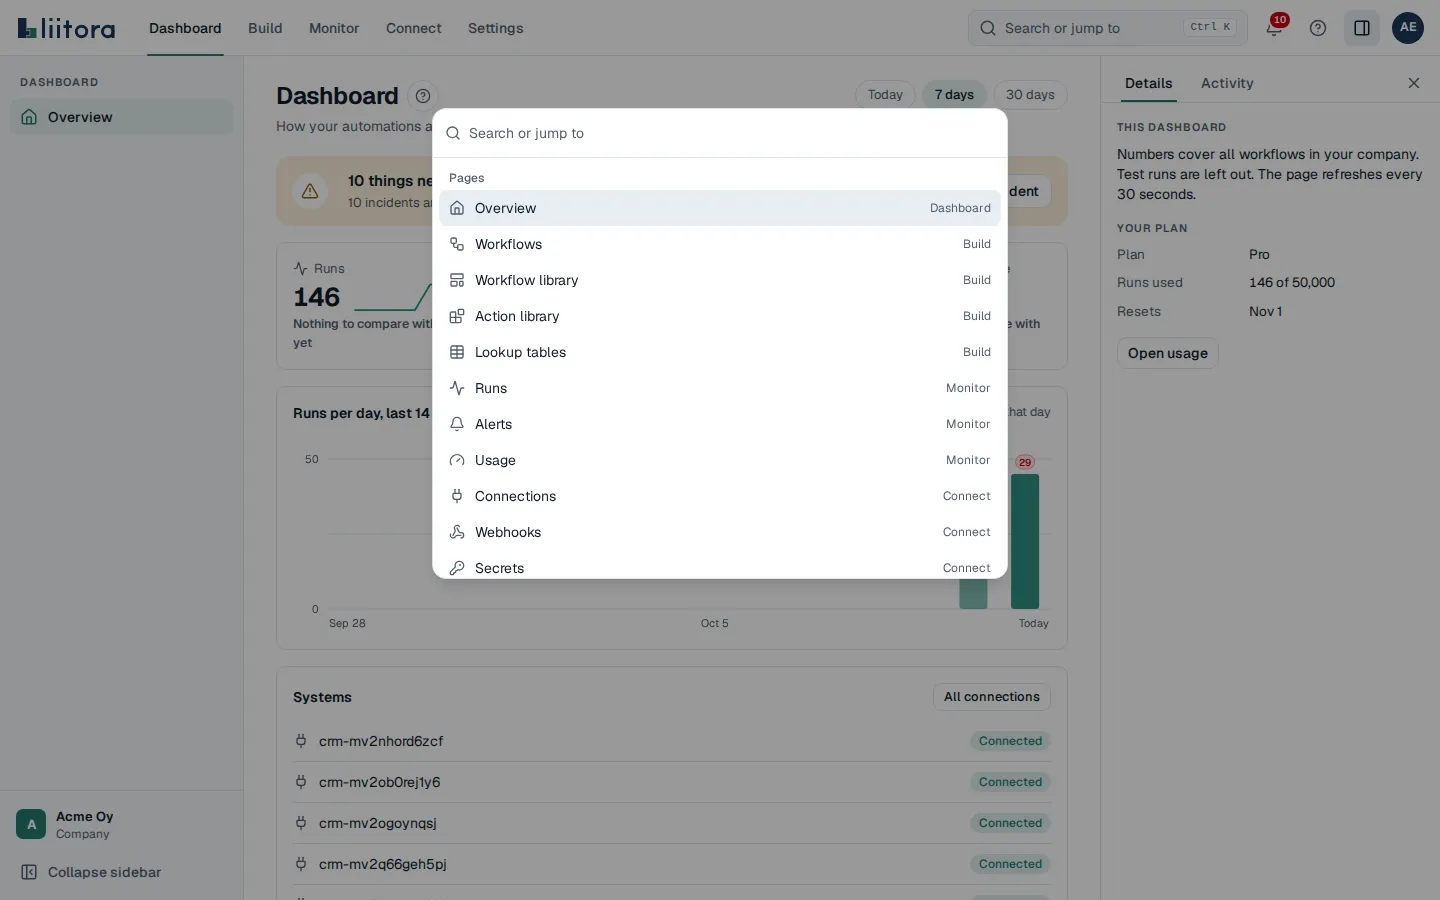Viewport: 1440px width, 900px height.
Task: Click the liitora logo
Action: (x=66, y=28)
